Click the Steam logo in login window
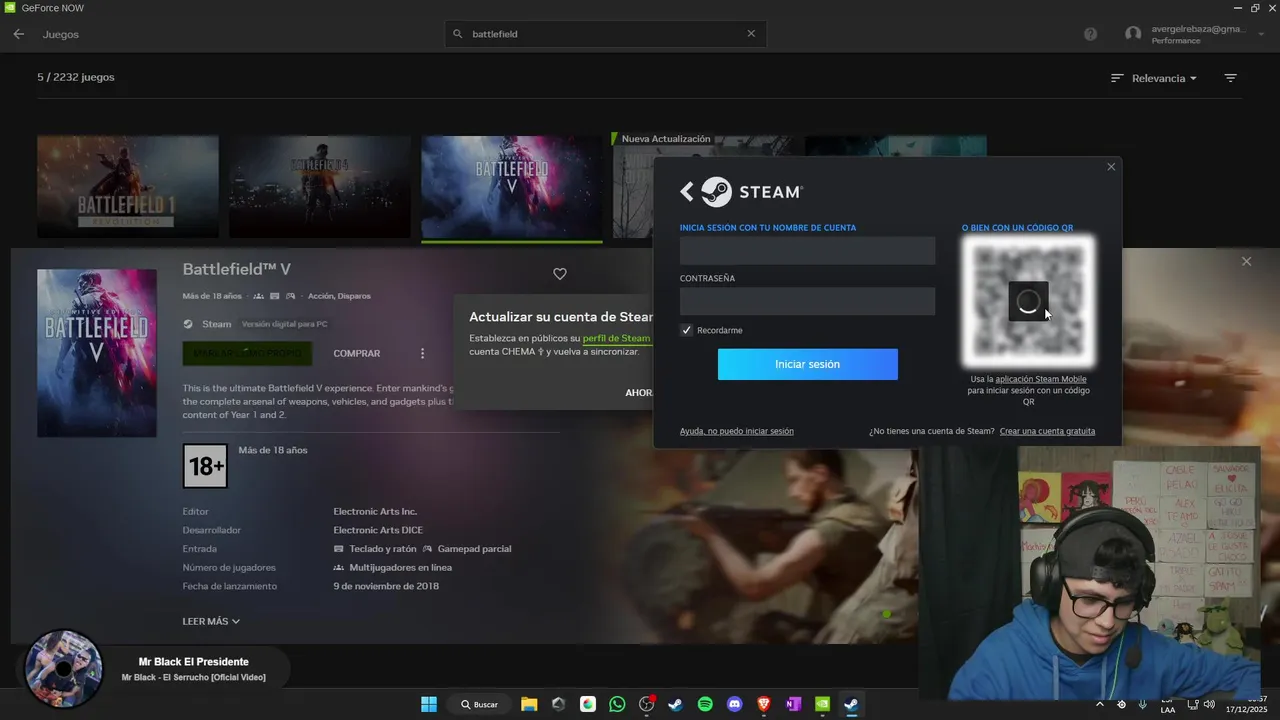Screen dimensions: 1280x720 tap(752, 192)
